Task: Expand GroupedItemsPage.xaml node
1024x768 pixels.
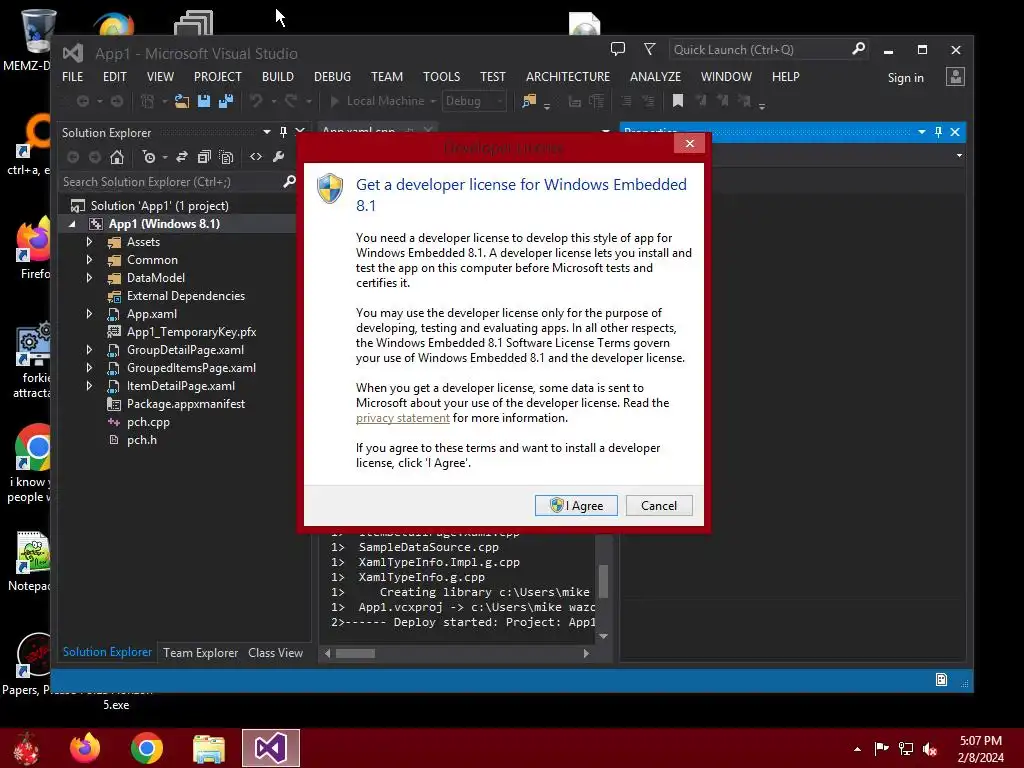Action: 89,368
